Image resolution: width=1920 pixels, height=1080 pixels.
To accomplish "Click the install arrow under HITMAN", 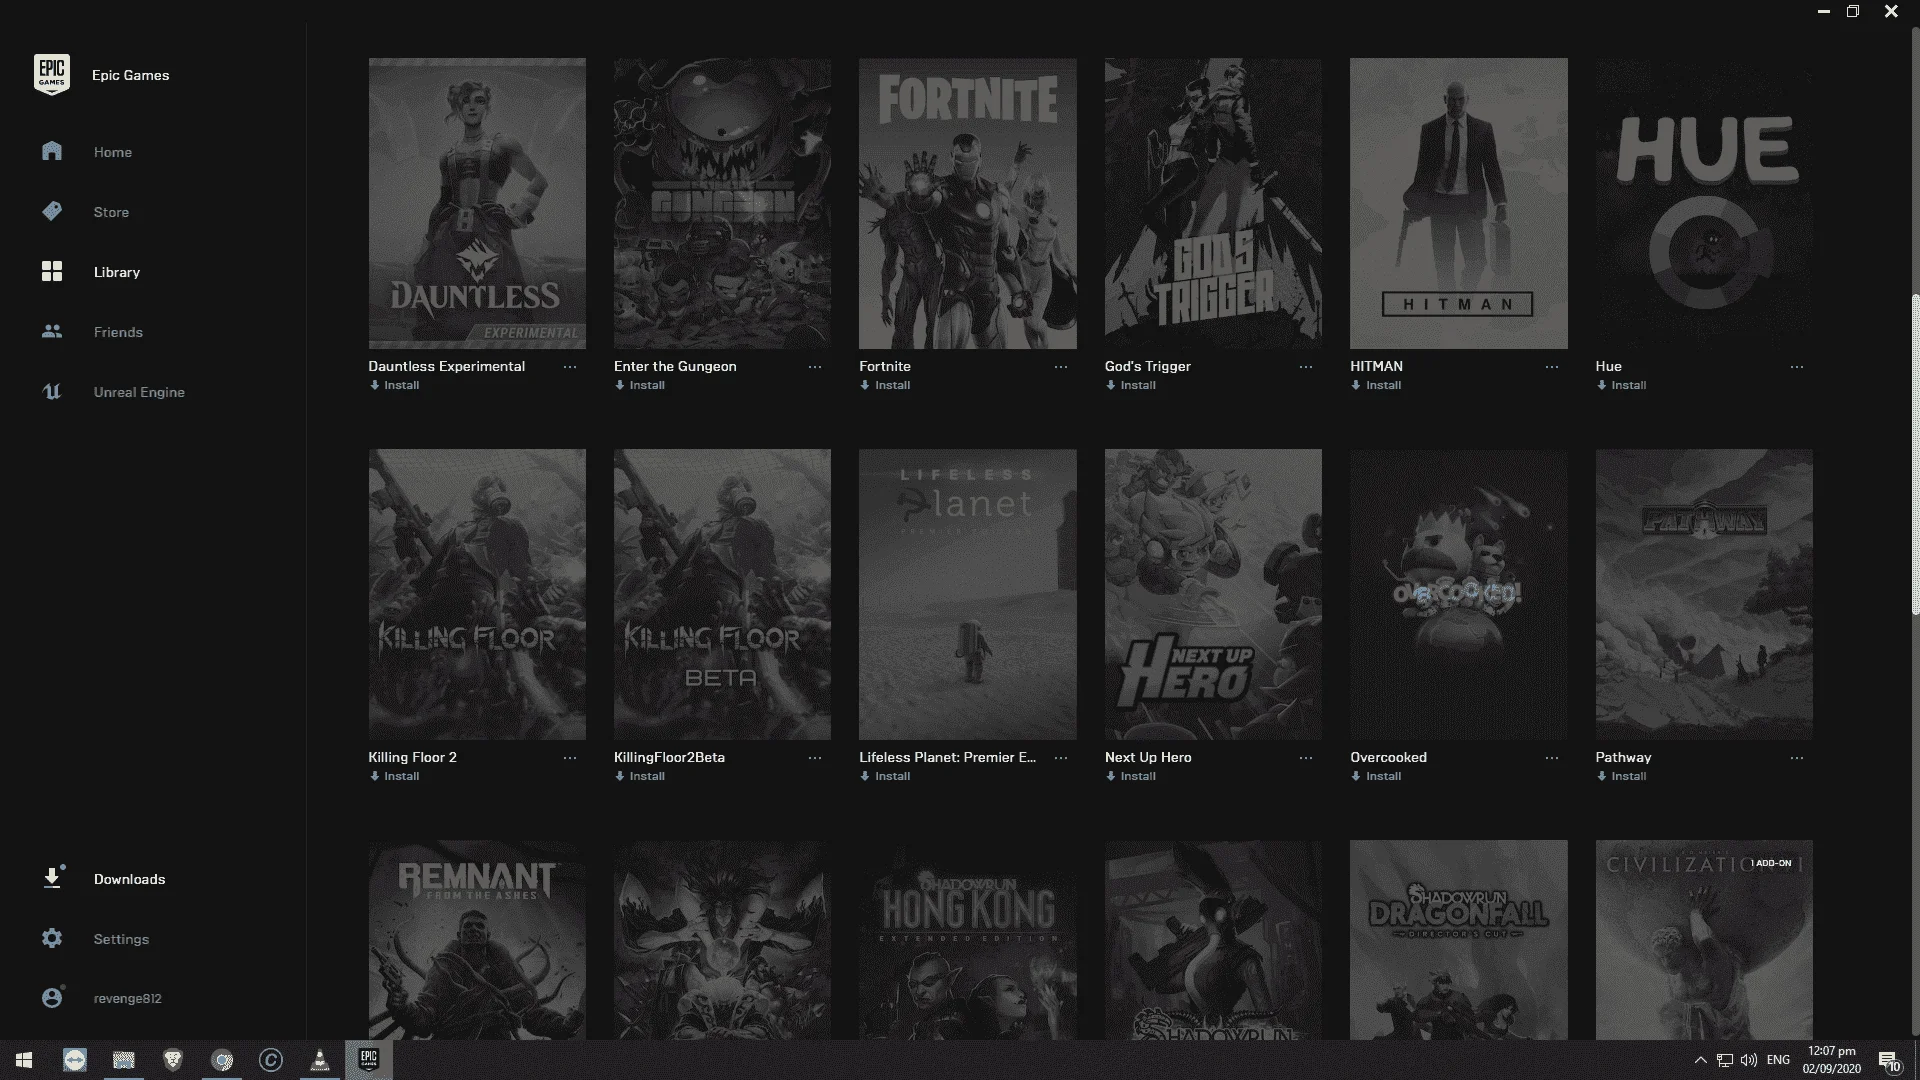I will point(1356,385).
